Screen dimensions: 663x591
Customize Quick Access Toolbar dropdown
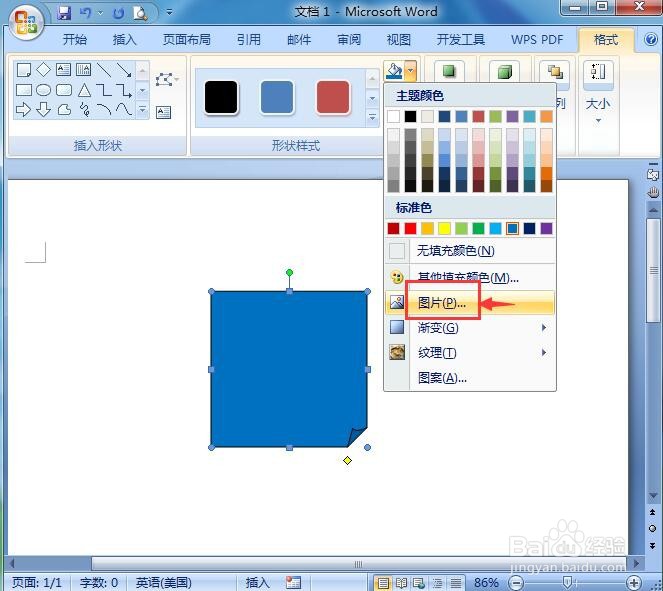[169, 13]
